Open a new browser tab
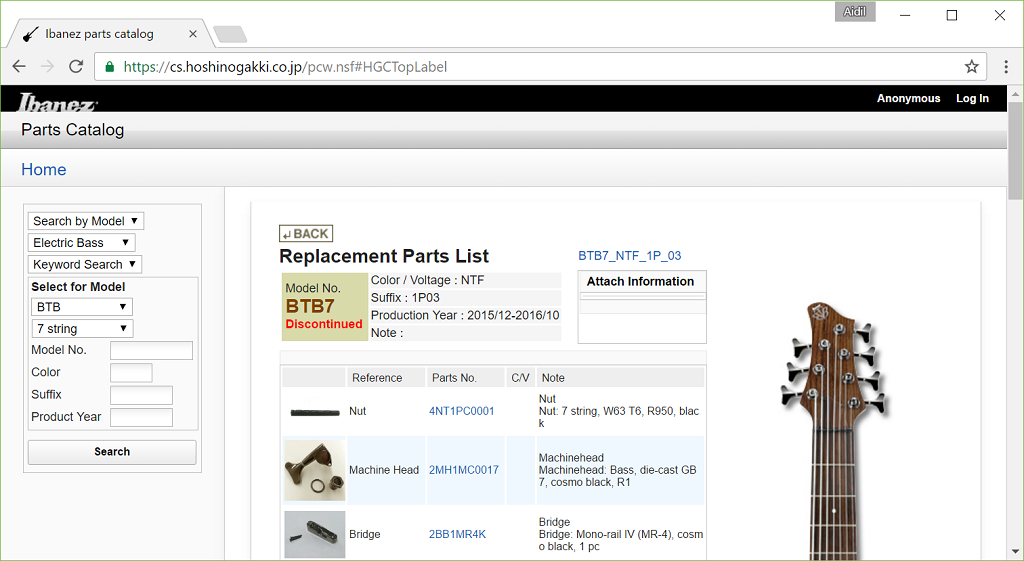Screen dimensions: 1024x561 click(x=230, y=34)
